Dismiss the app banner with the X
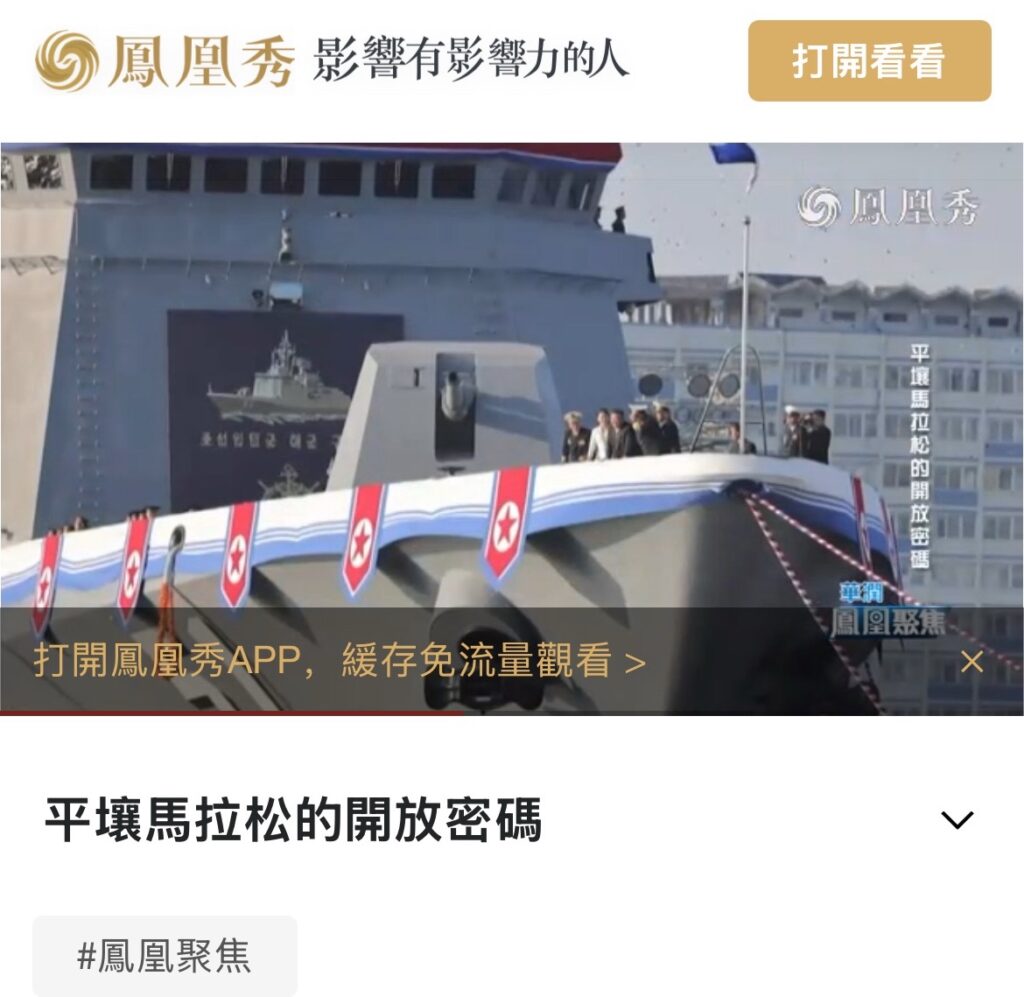Image resolution: width=1024 pixels, height=997 pixels. [x=972, y=662]
